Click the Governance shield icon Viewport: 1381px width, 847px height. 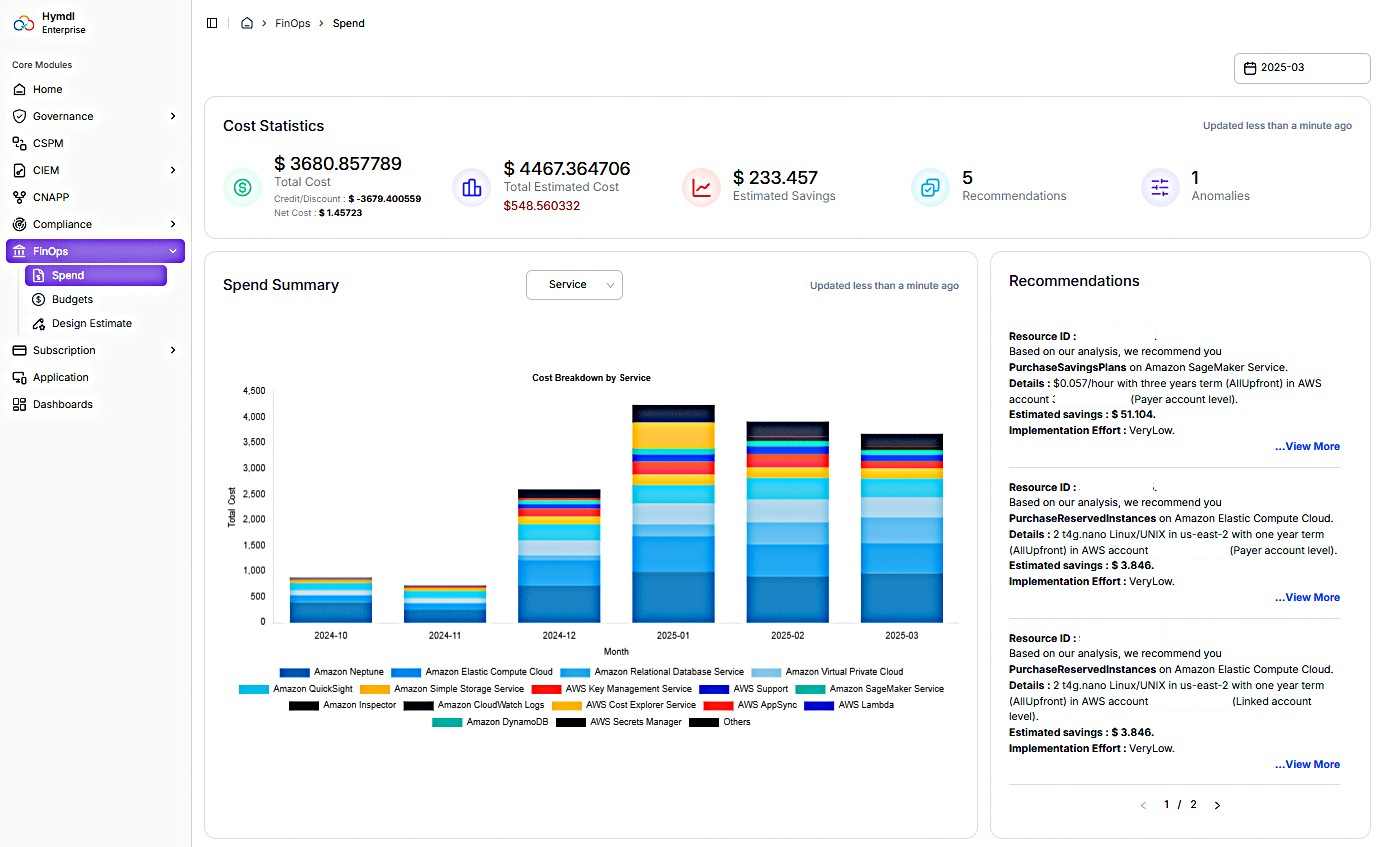pyautogui.click(x=19, y=116)
